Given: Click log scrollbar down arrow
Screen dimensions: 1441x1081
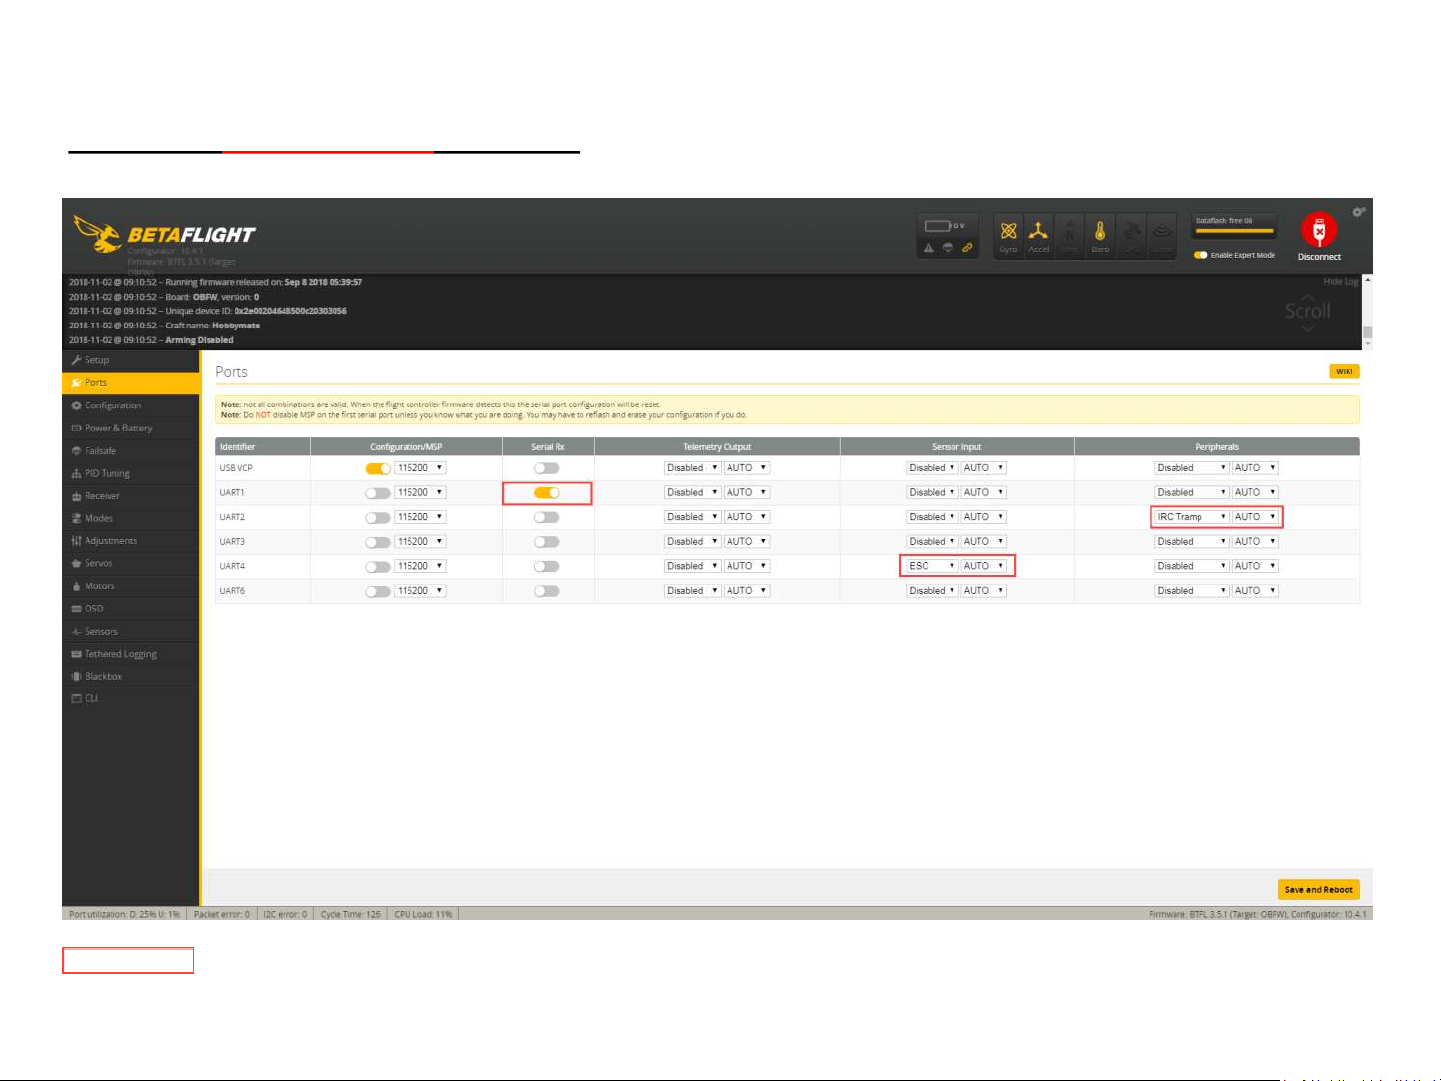Looking at the screenshot, I should 1367,343.
